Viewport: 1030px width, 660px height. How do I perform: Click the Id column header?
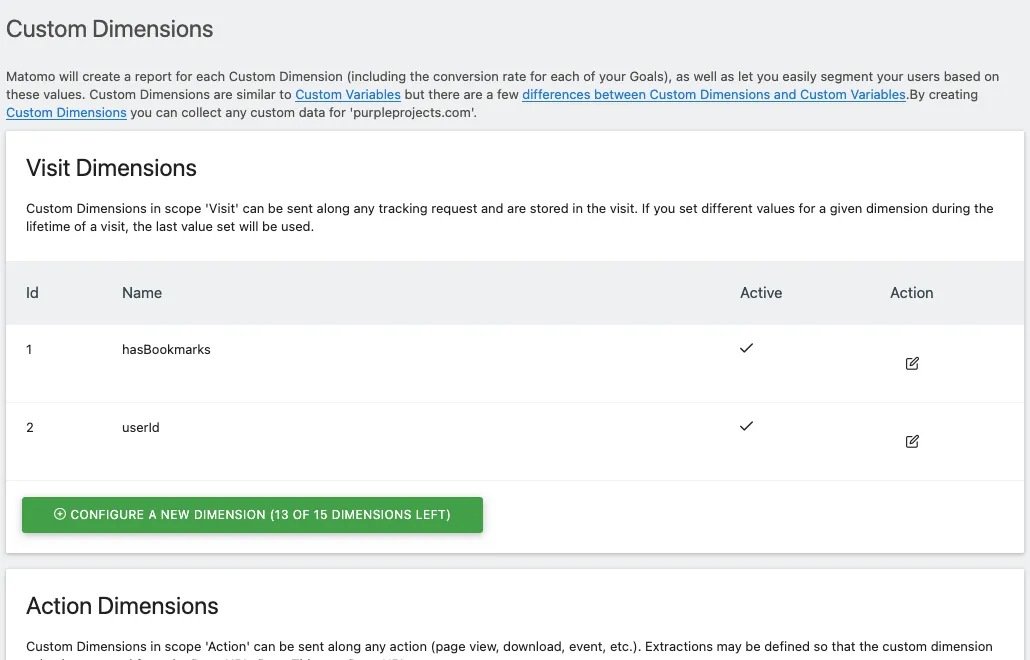(x=32, y=293)
